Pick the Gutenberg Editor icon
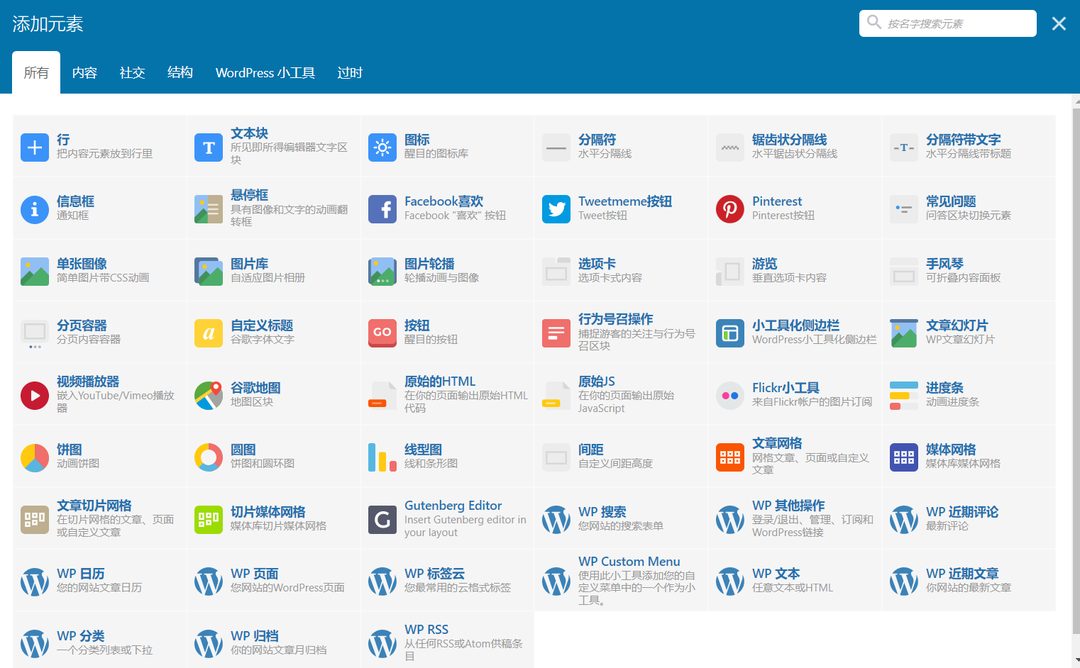This screenshot has width=1080, height=668. 382,519
